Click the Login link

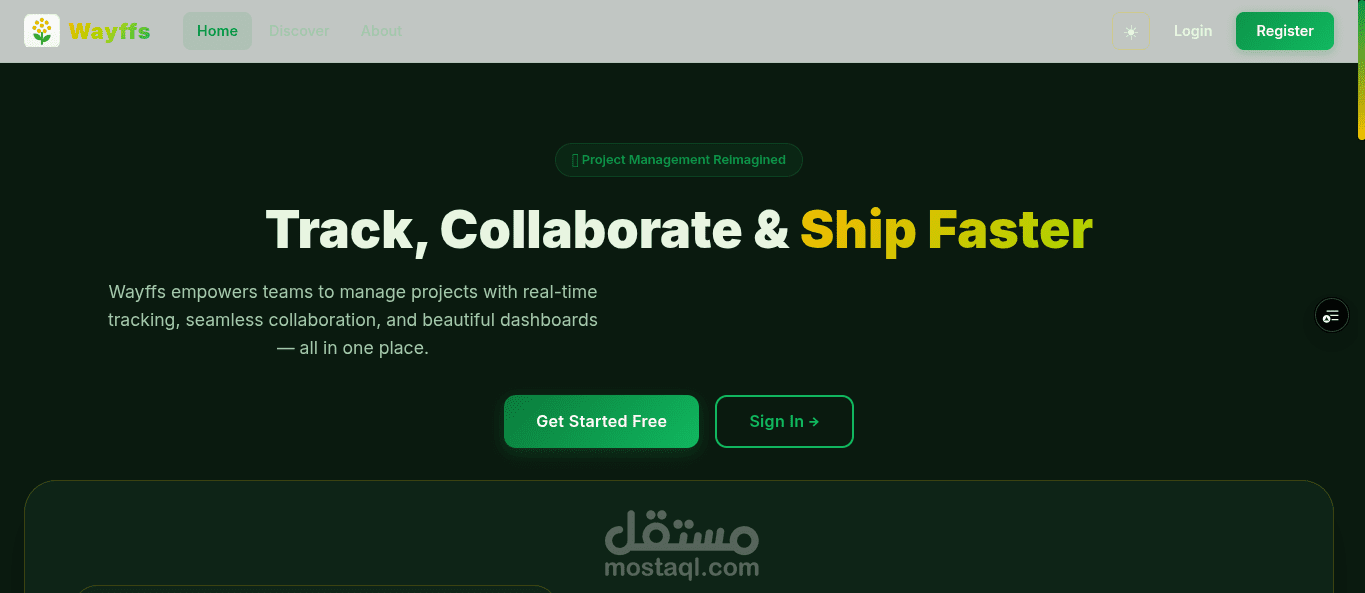[1193, 31]
